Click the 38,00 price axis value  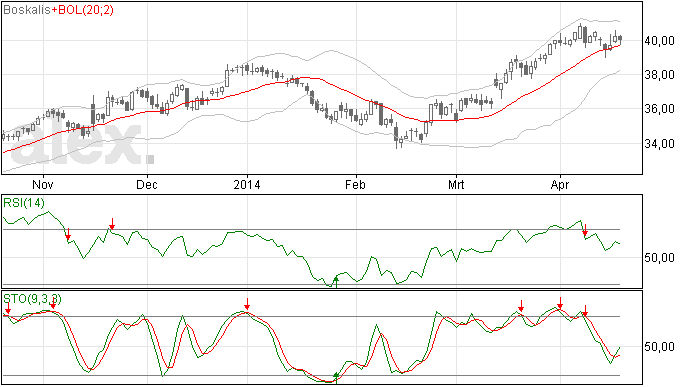[x=659, y=75]
